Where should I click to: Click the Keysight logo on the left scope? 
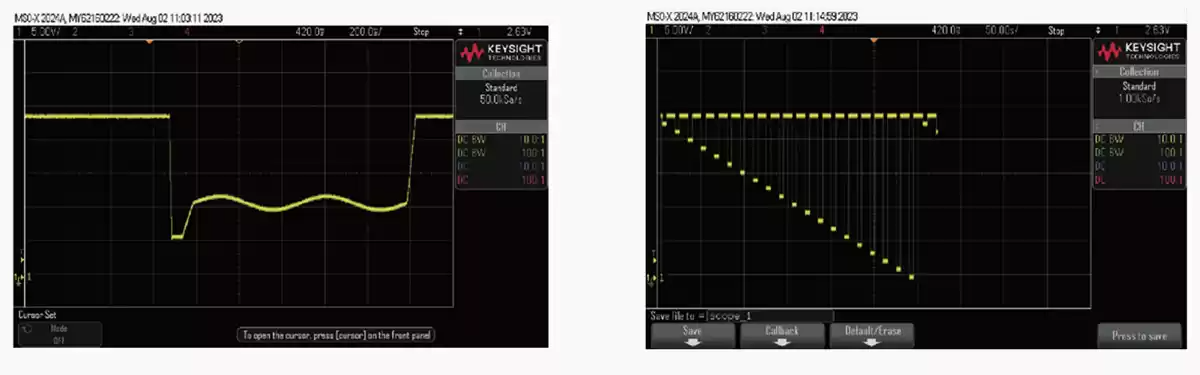tap(502, 52)
